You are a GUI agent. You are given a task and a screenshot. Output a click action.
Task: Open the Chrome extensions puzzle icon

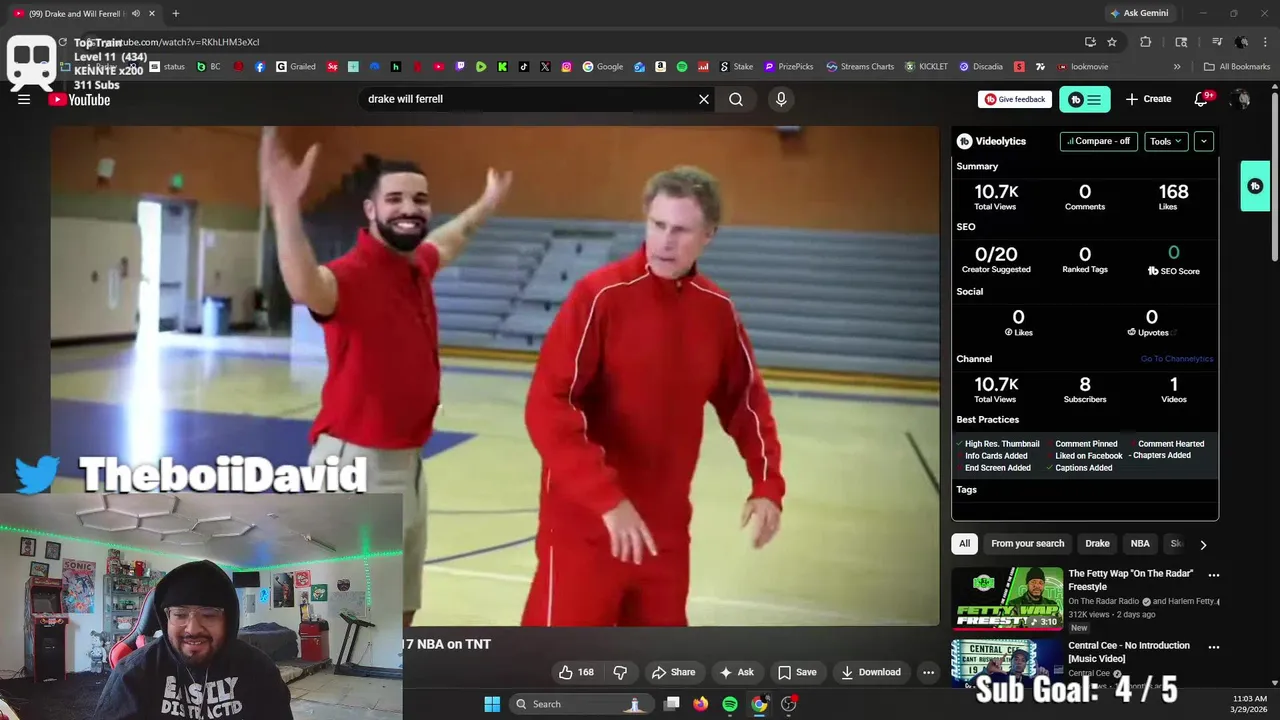[x=1146, y=42]
